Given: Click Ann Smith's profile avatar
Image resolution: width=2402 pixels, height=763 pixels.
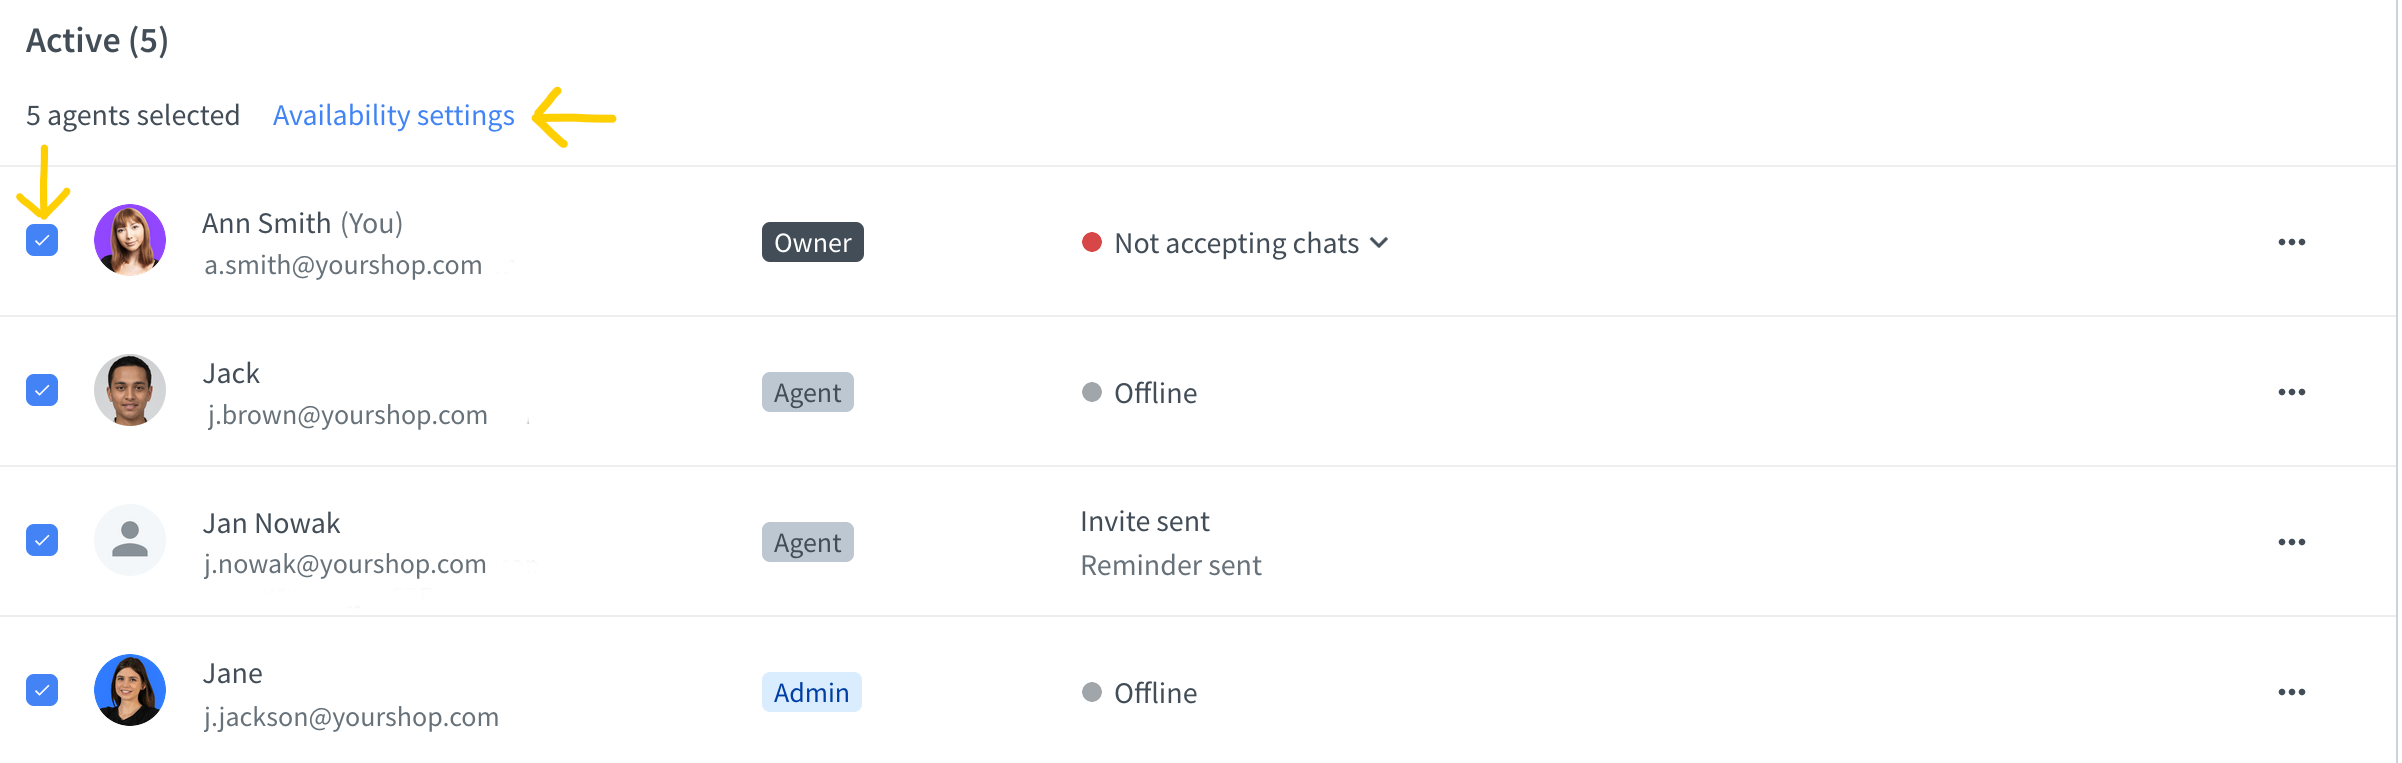Looking at the screenshot, I should [x=130, y=240].
